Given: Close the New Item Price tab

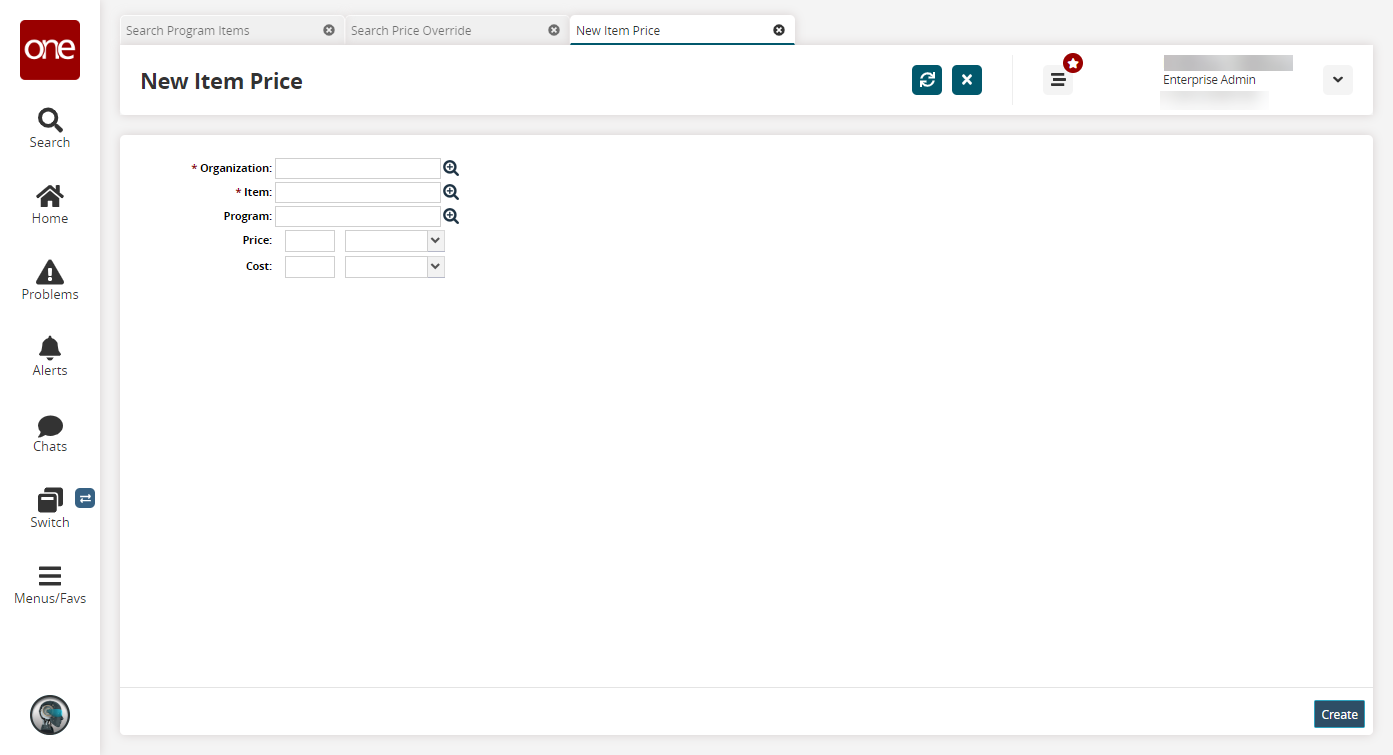Looking at the screenshot, I should 779,30.
